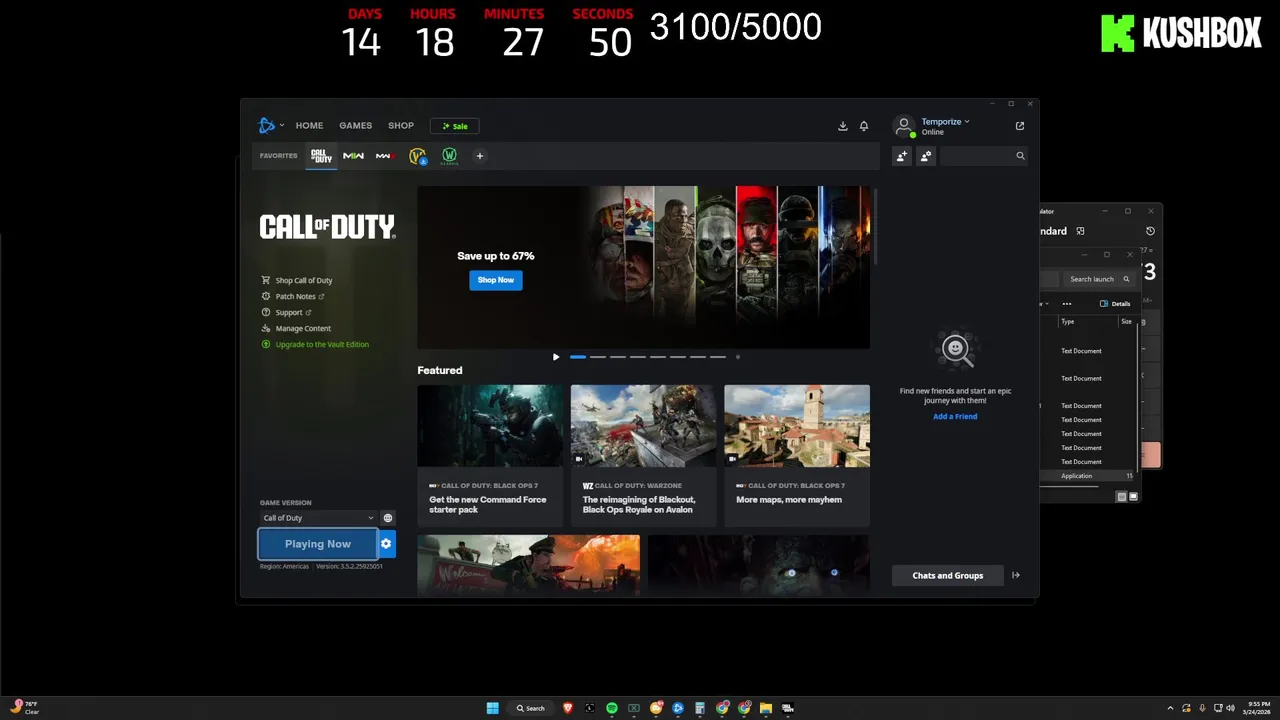Sort by the Size column in File Explorer
Image resolution: width=1280 pixels, height=720 pixels.
(x=1127, y=322)
